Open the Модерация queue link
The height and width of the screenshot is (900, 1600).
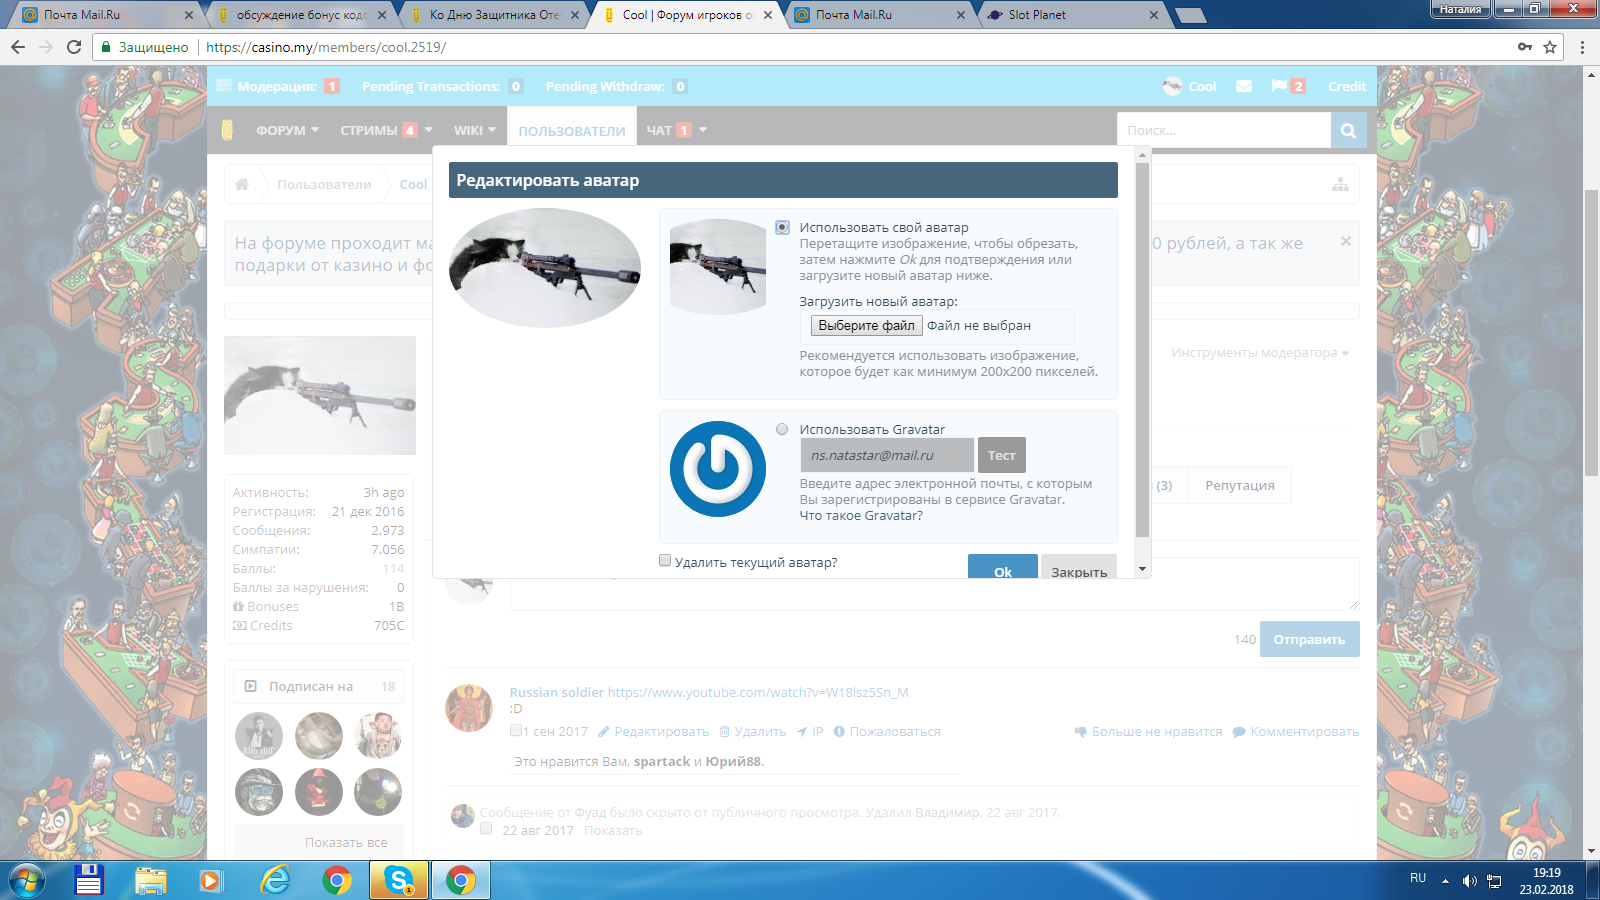(278, 86)
